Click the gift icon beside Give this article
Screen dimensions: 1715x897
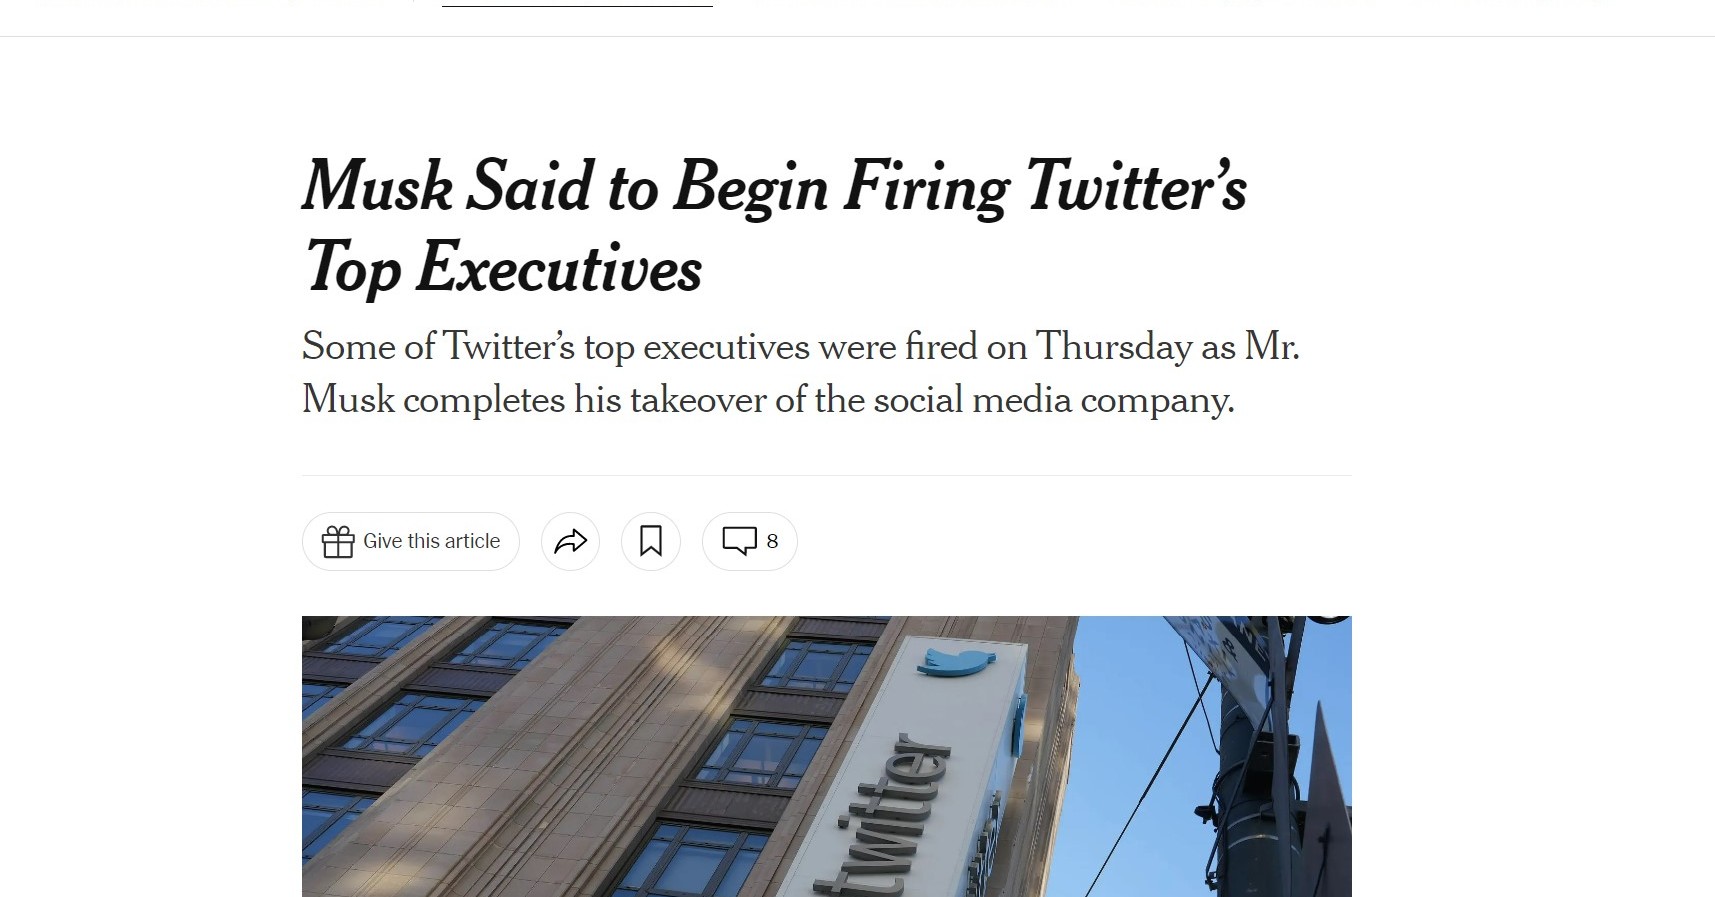click(338, 542)
